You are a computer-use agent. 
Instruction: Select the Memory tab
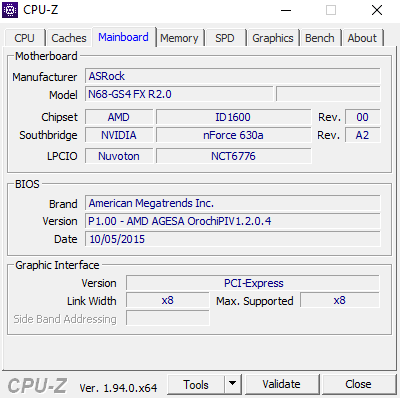179,38
